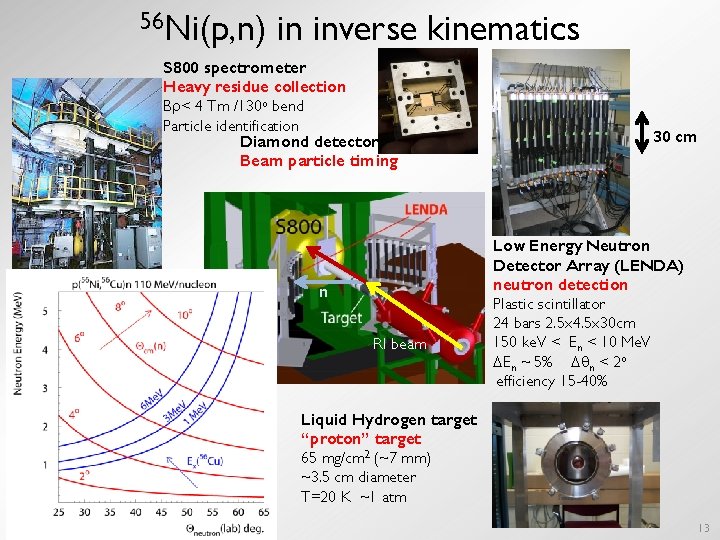720x540 pixels.
Task: Click the 'Low Energy Neutron' heading line
Action: [571, 246]
